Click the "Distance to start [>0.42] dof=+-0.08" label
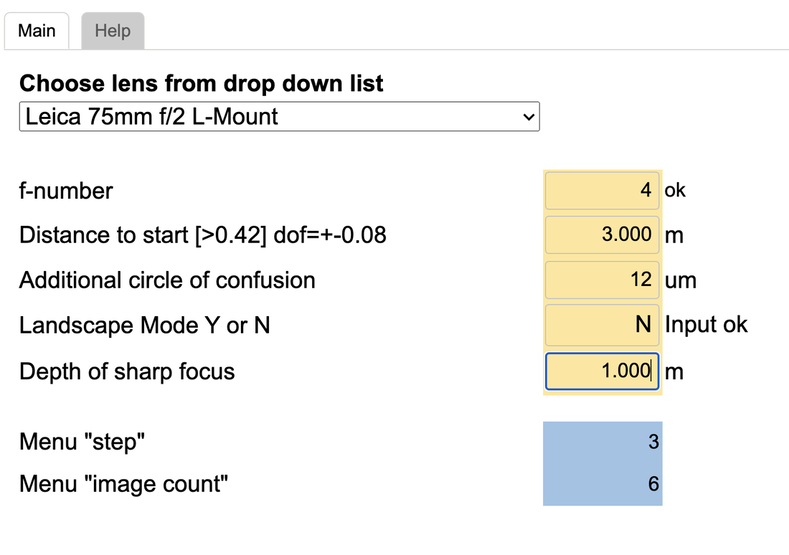789x555 pixels. [203, 235]
